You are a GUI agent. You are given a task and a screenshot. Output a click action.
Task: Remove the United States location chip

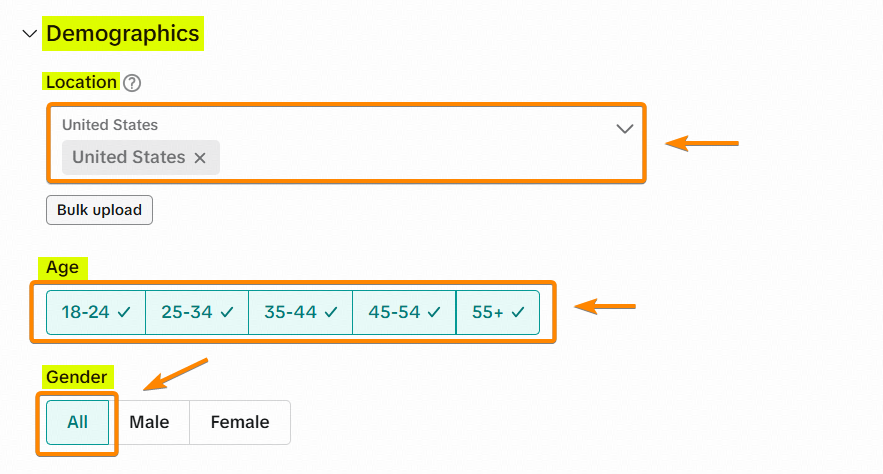tap(200, 158)
